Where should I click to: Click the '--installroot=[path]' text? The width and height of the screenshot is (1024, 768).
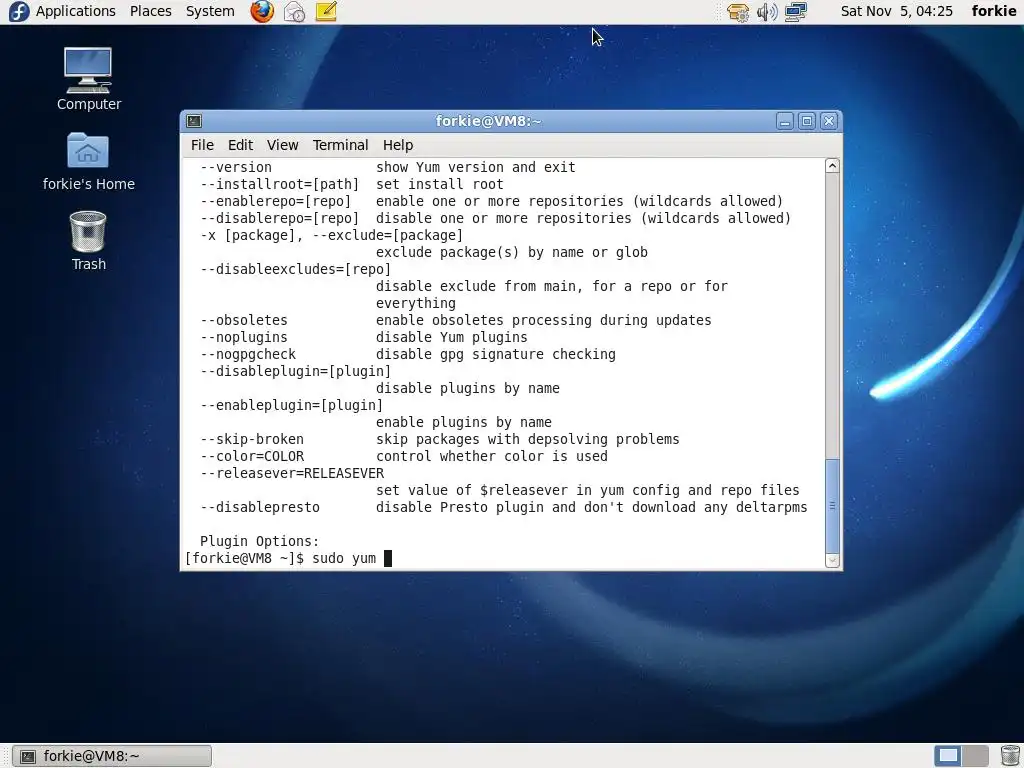(x=280, y=185)
